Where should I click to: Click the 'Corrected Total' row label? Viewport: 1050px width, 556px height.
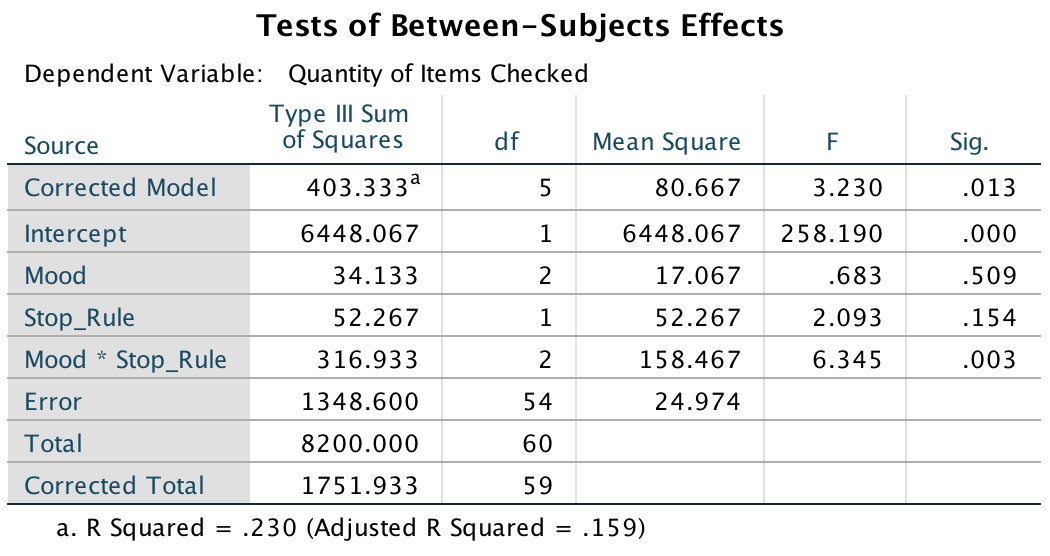pos(114,486)
